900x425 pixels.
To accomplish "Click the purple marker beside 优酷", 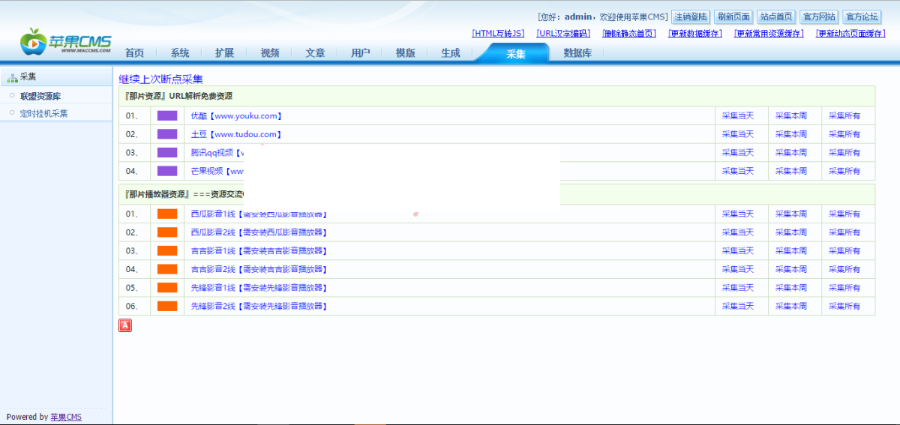I will (167, 116).
